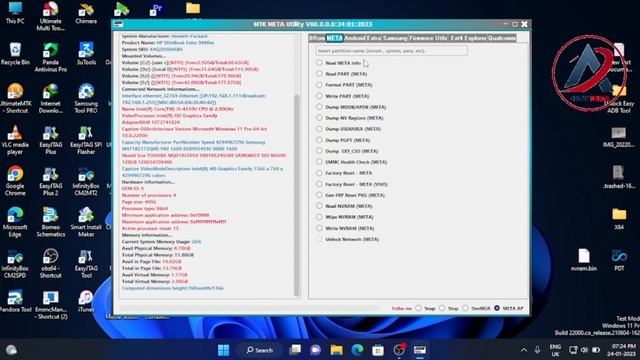Open iTunes desktop icon
This screenshot has width=640, height=360.
86,301
